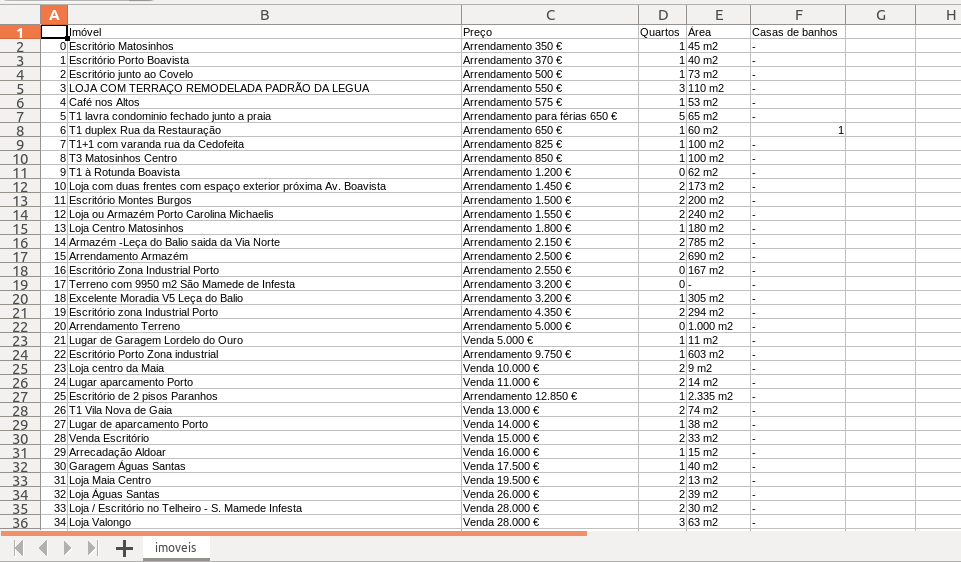Click column H header

tap(949, 15)
